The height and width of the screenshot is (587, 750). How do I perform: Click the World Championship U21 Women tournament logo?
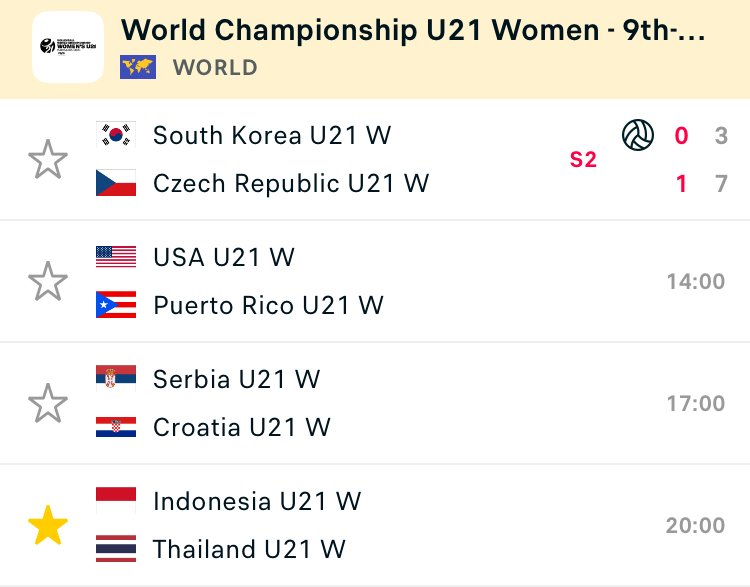pos(68,47)
